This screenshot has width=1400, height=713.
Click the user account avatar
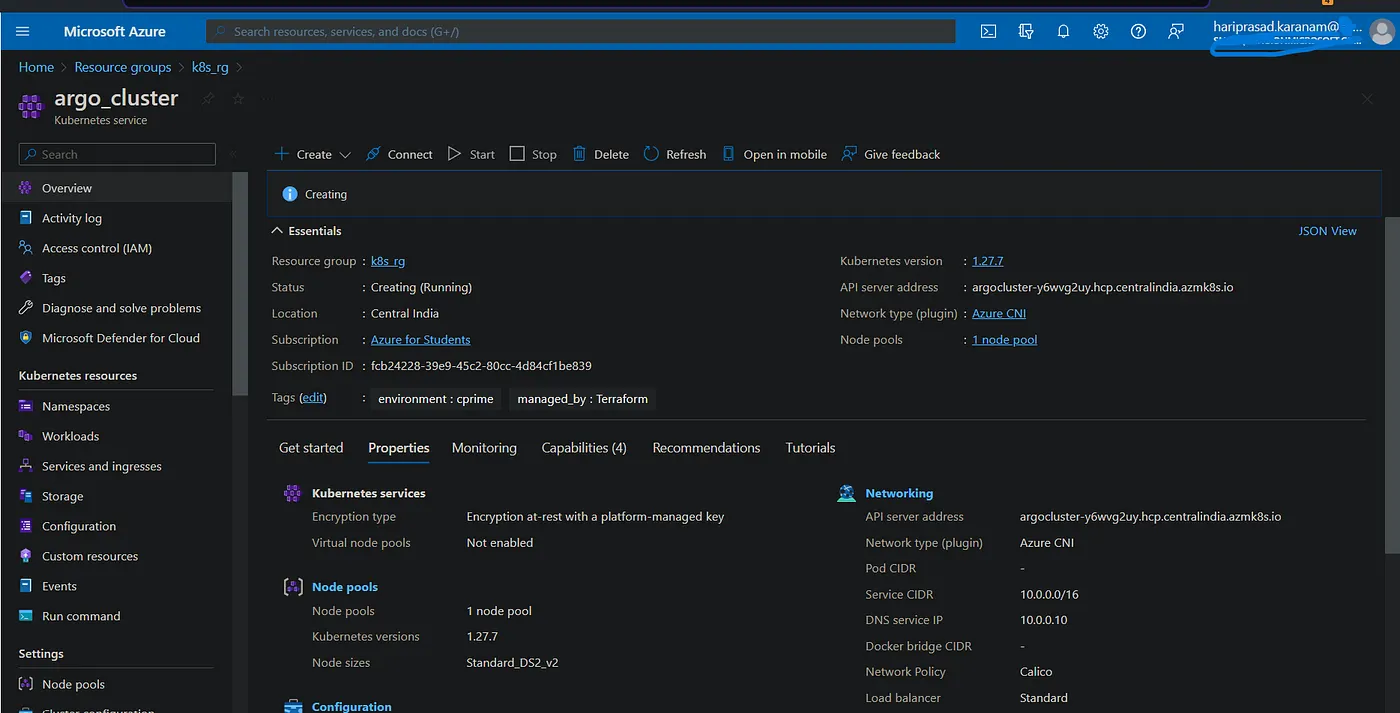pyautogui.click(x=1380, y=32)
